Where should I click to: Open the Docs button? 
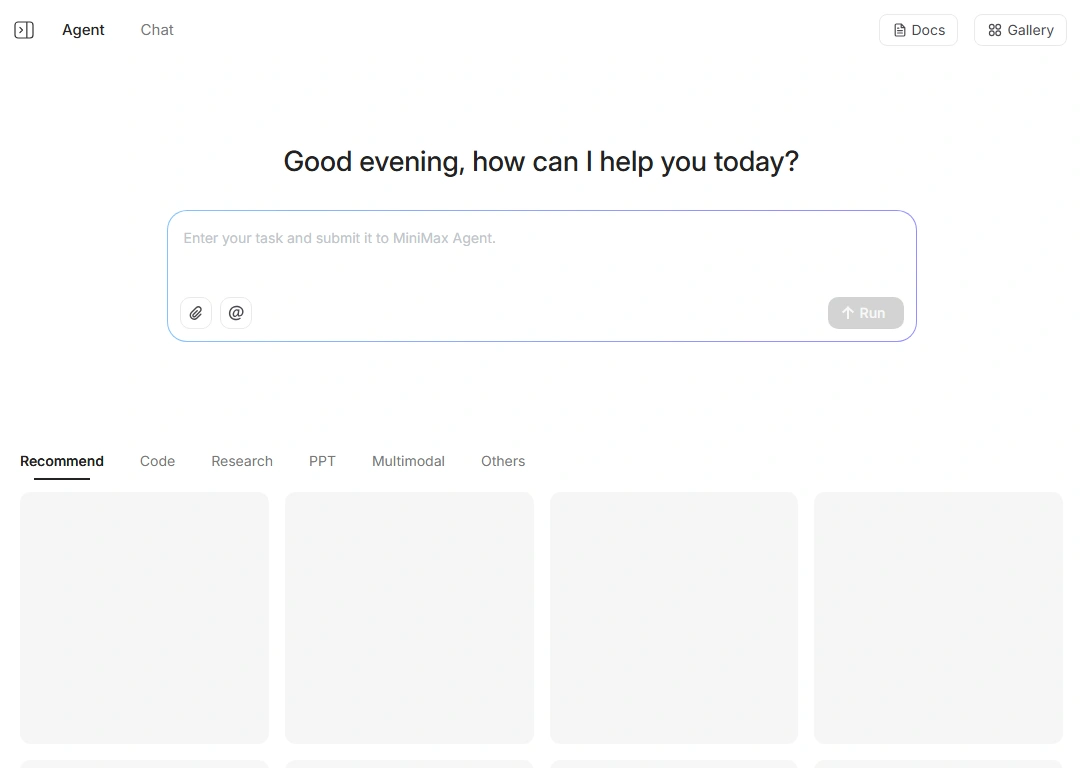[x=918, y=30]
